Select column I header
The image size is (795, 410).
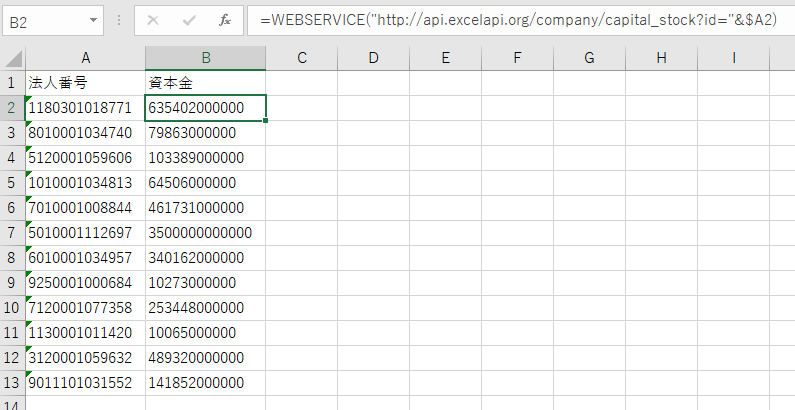coord(733,59)
